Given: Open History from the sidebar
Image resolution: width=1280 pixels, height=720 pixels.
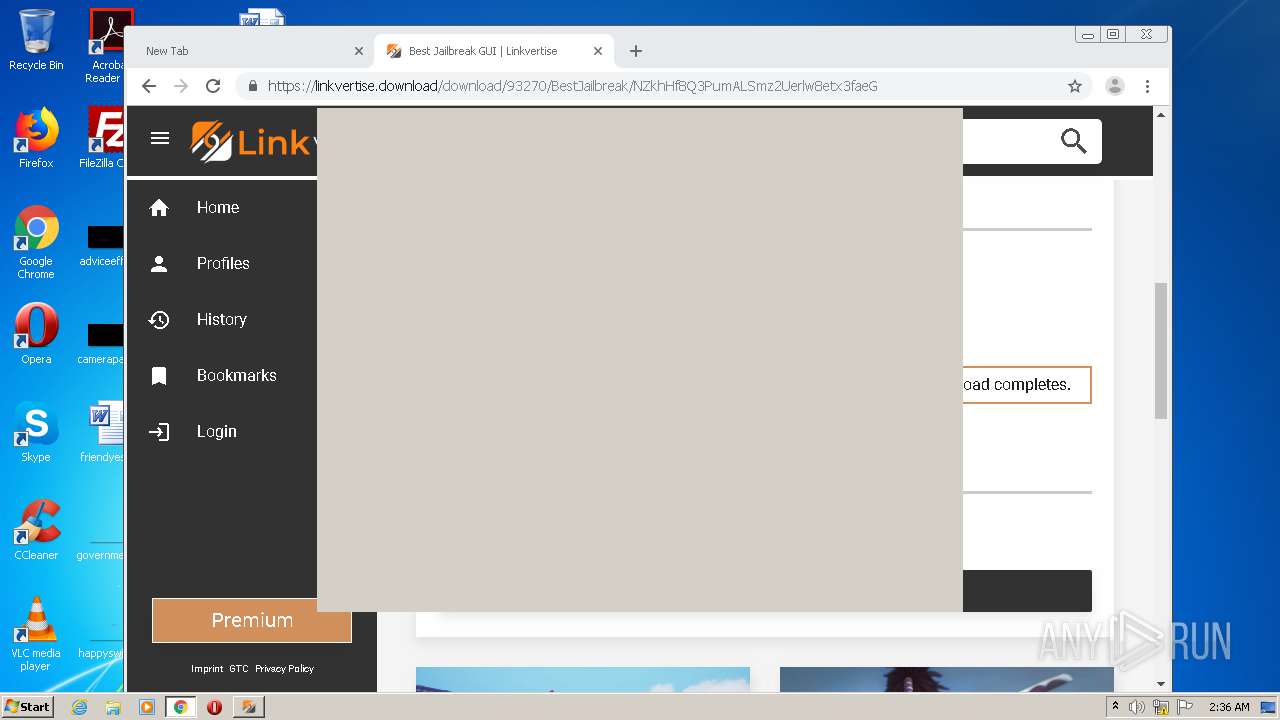Looking at the screenshot, I should 222,320.
